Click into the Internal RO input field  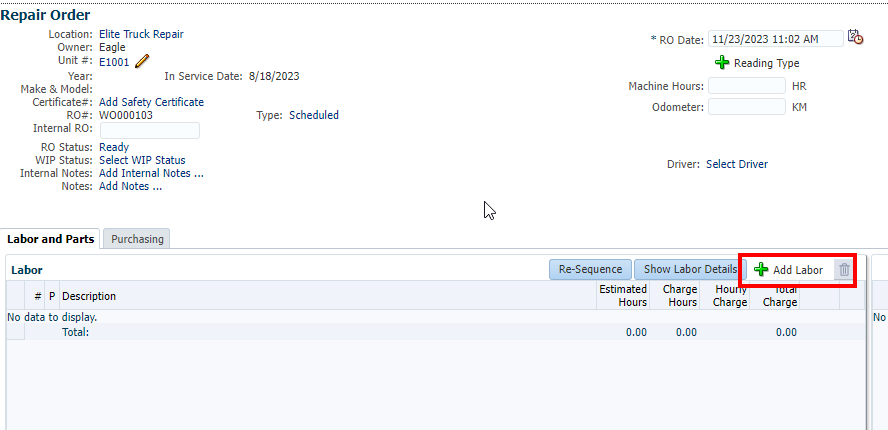150,130
